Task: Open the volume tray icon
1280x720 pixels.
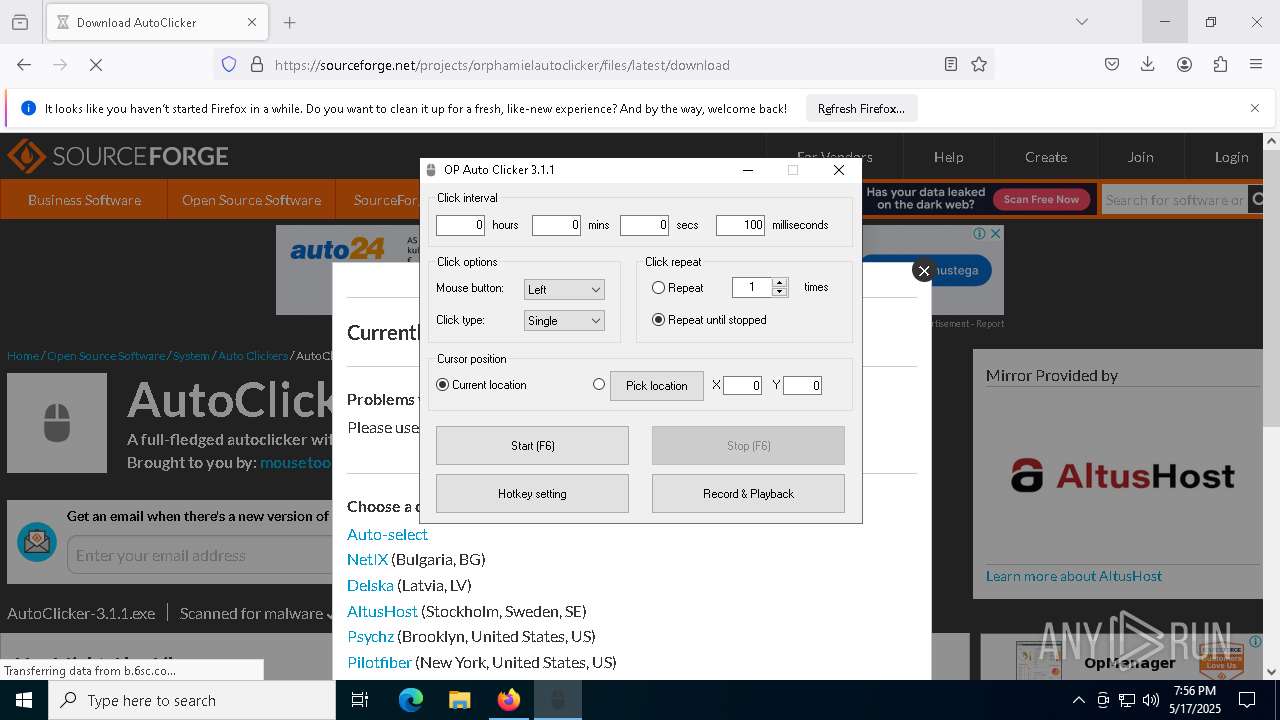Action: pos(1150,700)
